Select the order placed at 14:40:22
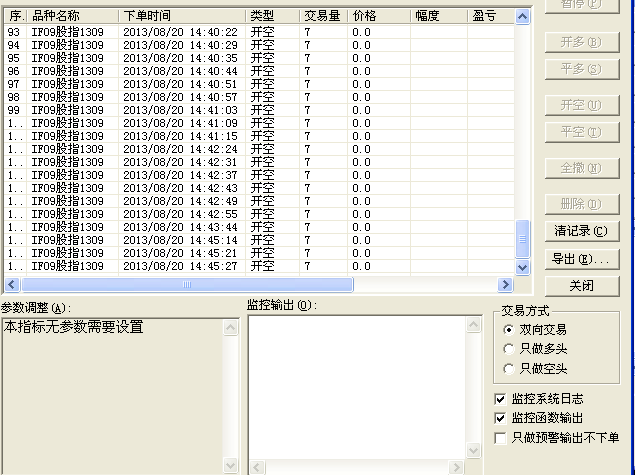This screenshot has height=475, width=635. [259, 32]
